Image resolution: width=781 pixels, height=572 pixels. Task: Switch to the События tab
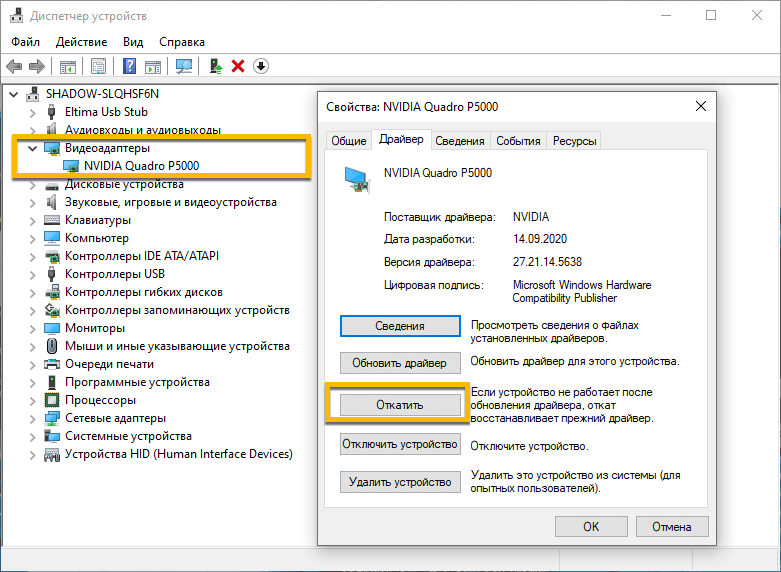(x=518, y=141)
